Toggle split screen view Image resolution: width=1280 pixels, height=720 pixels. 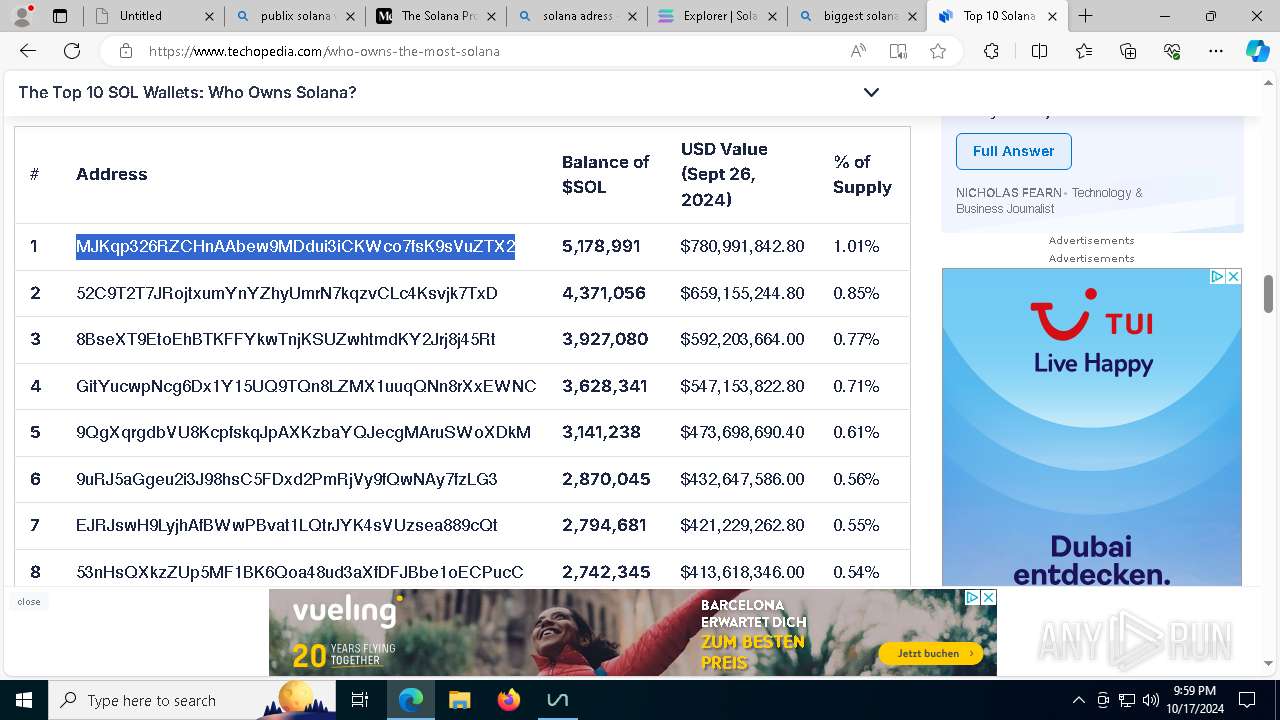[1039, 51]
